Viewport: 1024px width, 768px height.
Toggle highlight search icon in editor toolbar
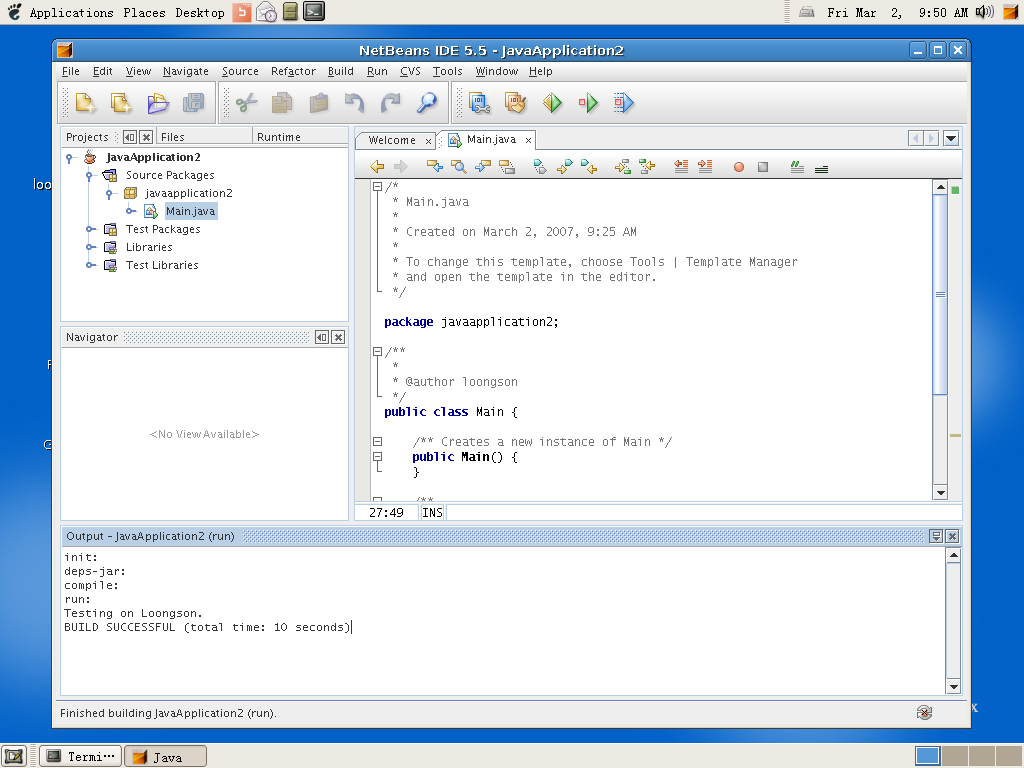[507, 167]
